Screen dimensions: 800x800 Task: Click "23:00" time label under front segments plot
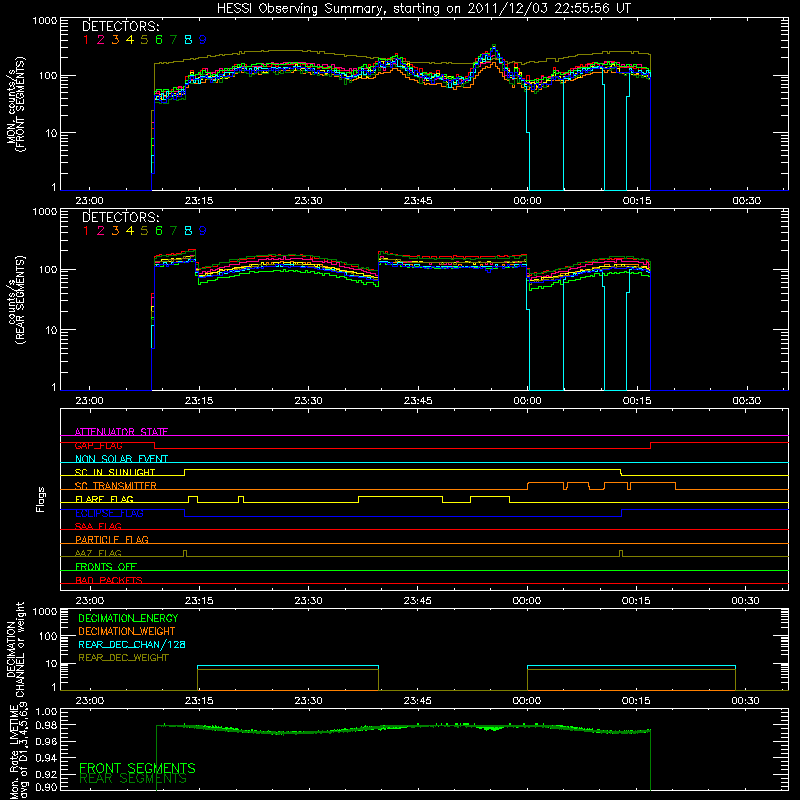click(89, 201)
